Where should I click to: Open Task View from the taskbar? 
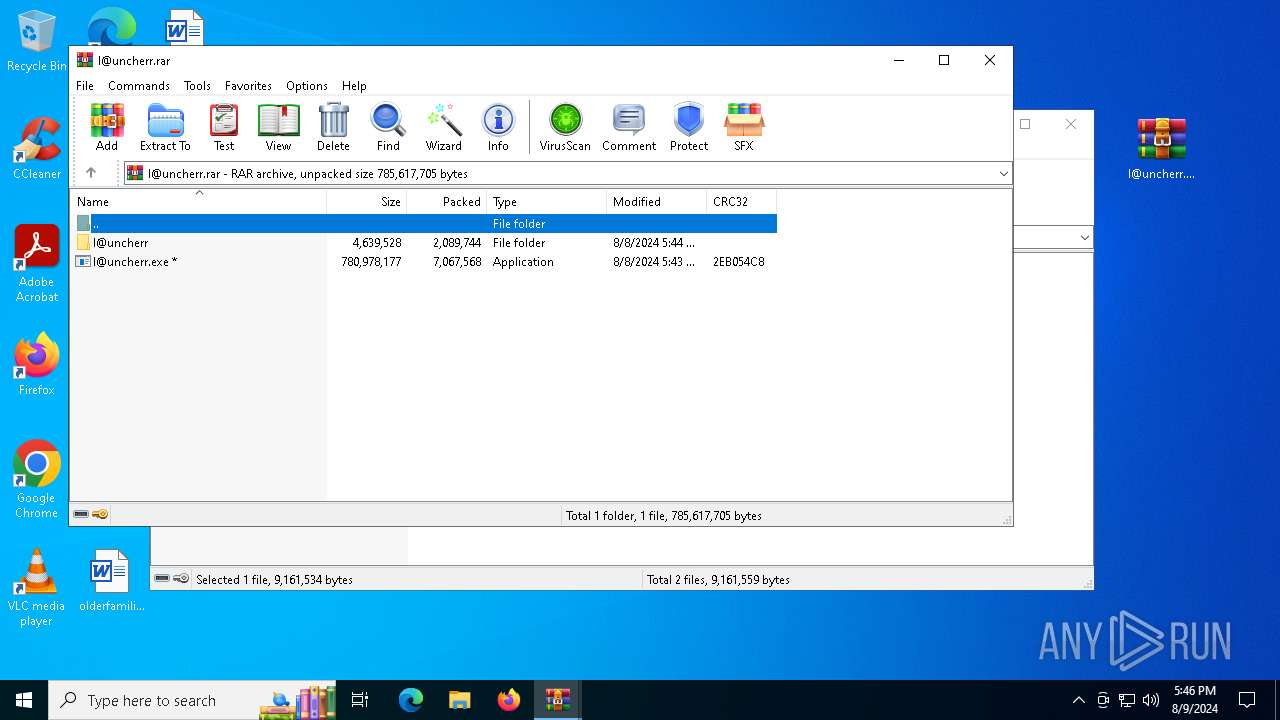360,700
